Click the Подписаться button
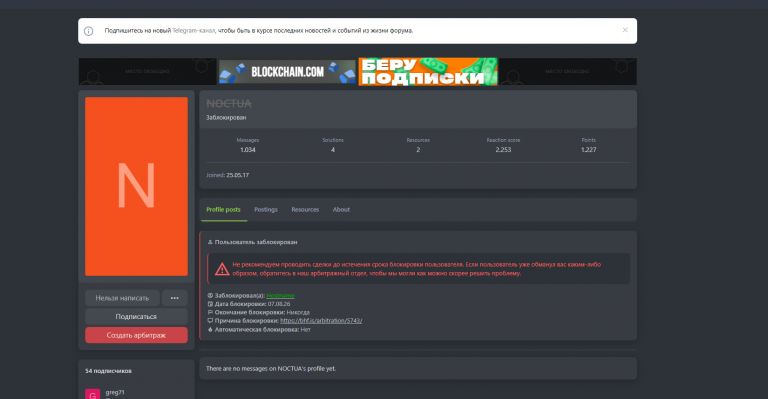The image size is (768, 399). pyautogui.click(x=136, y=316)
